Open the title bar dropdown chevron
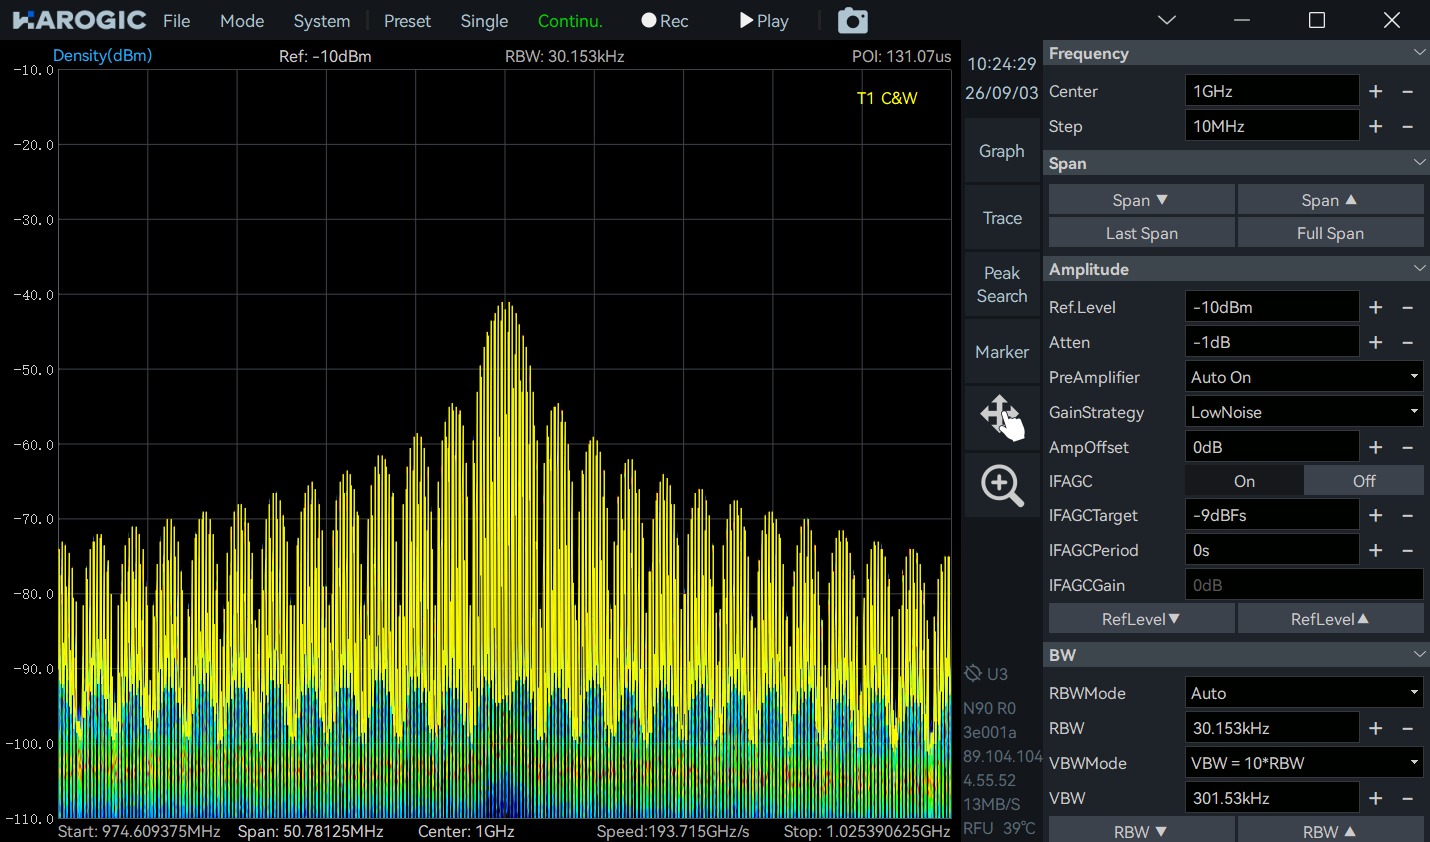Viewport: 1430px width, 842px height. tap(1166, 20)
